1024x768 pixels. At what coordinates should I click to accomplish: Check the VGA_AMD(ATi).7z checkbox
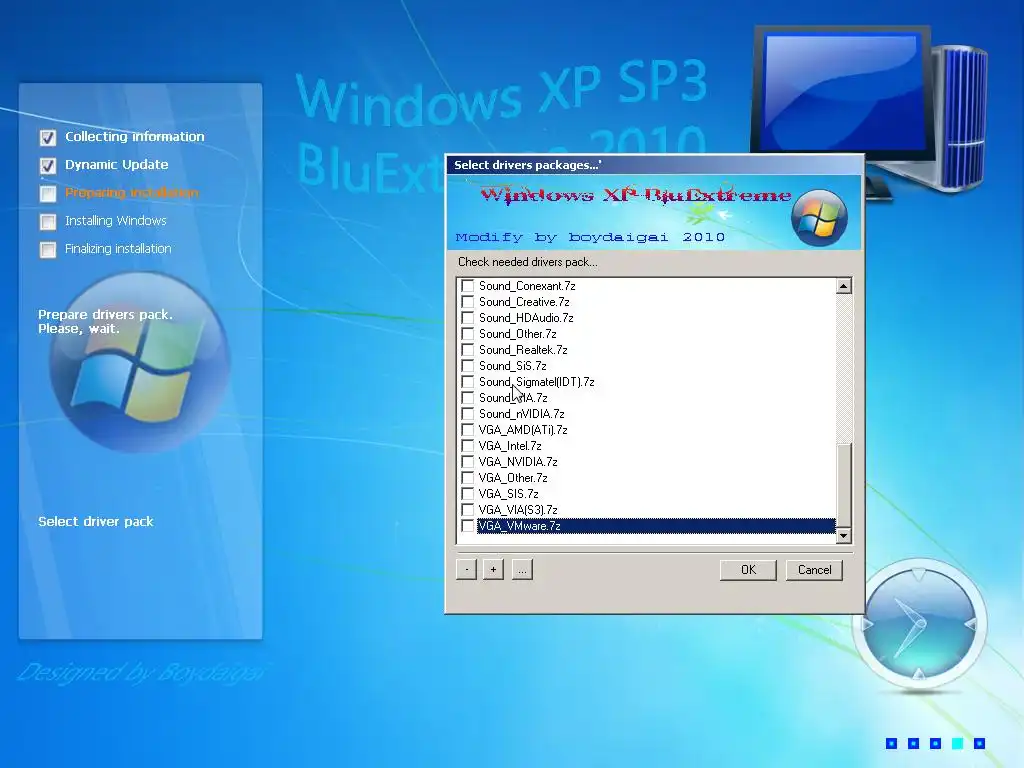click(468, 430)
